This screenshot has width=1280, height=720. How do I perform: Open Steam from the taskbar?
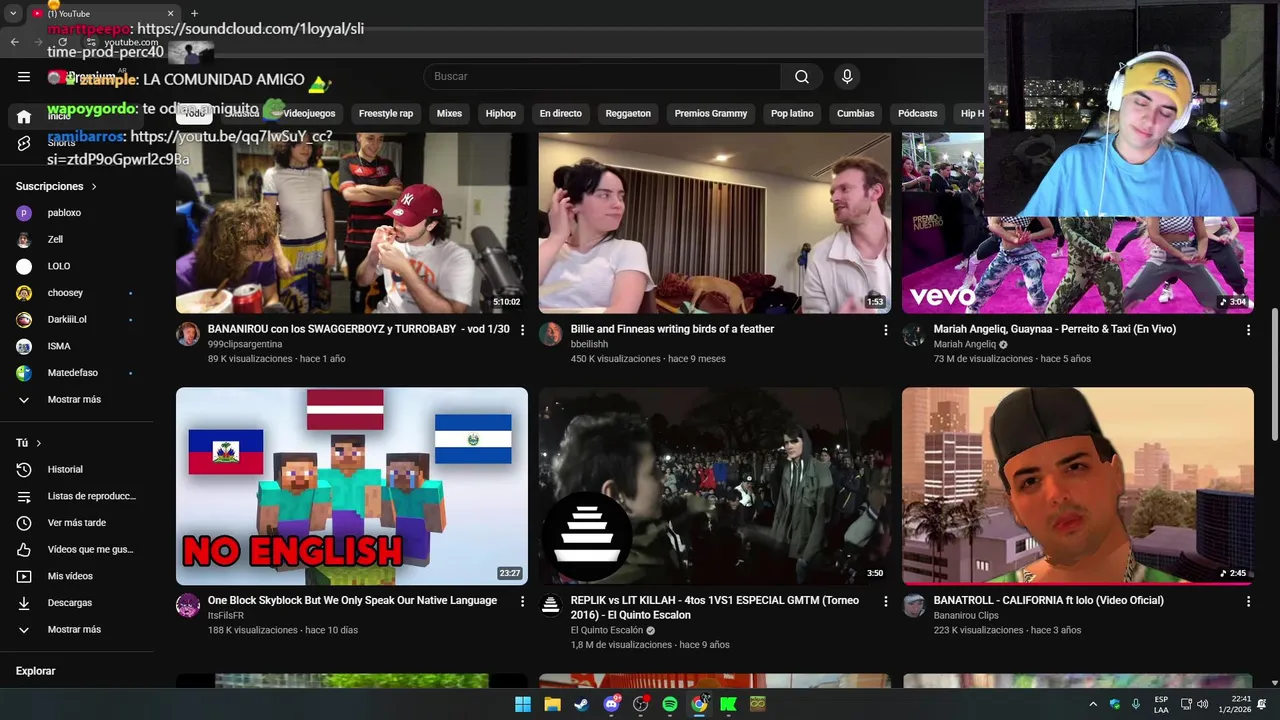581,704
